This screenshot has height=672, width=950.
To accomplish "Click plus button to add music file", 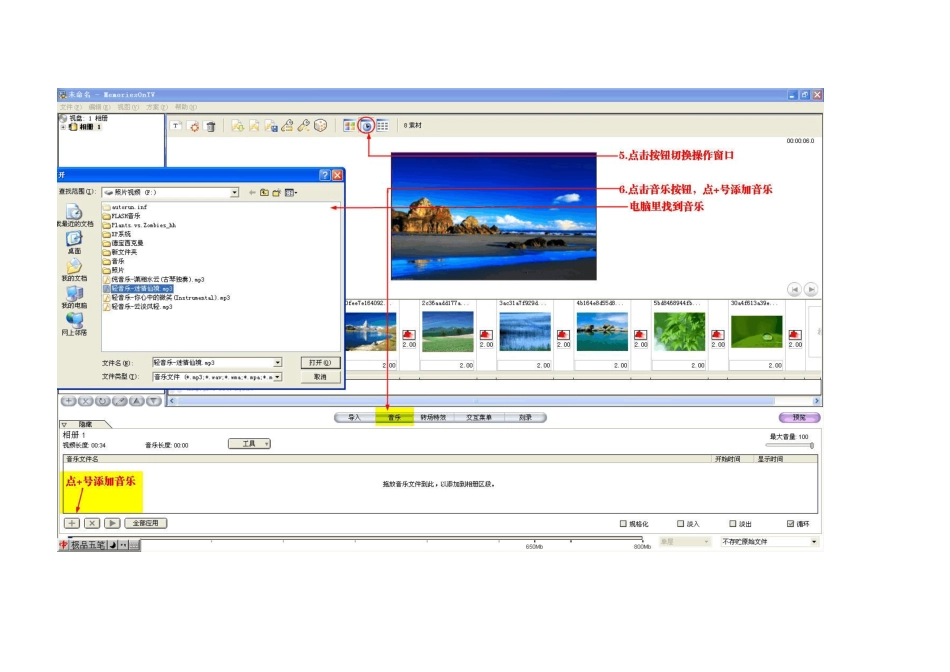I will point(71,523).
